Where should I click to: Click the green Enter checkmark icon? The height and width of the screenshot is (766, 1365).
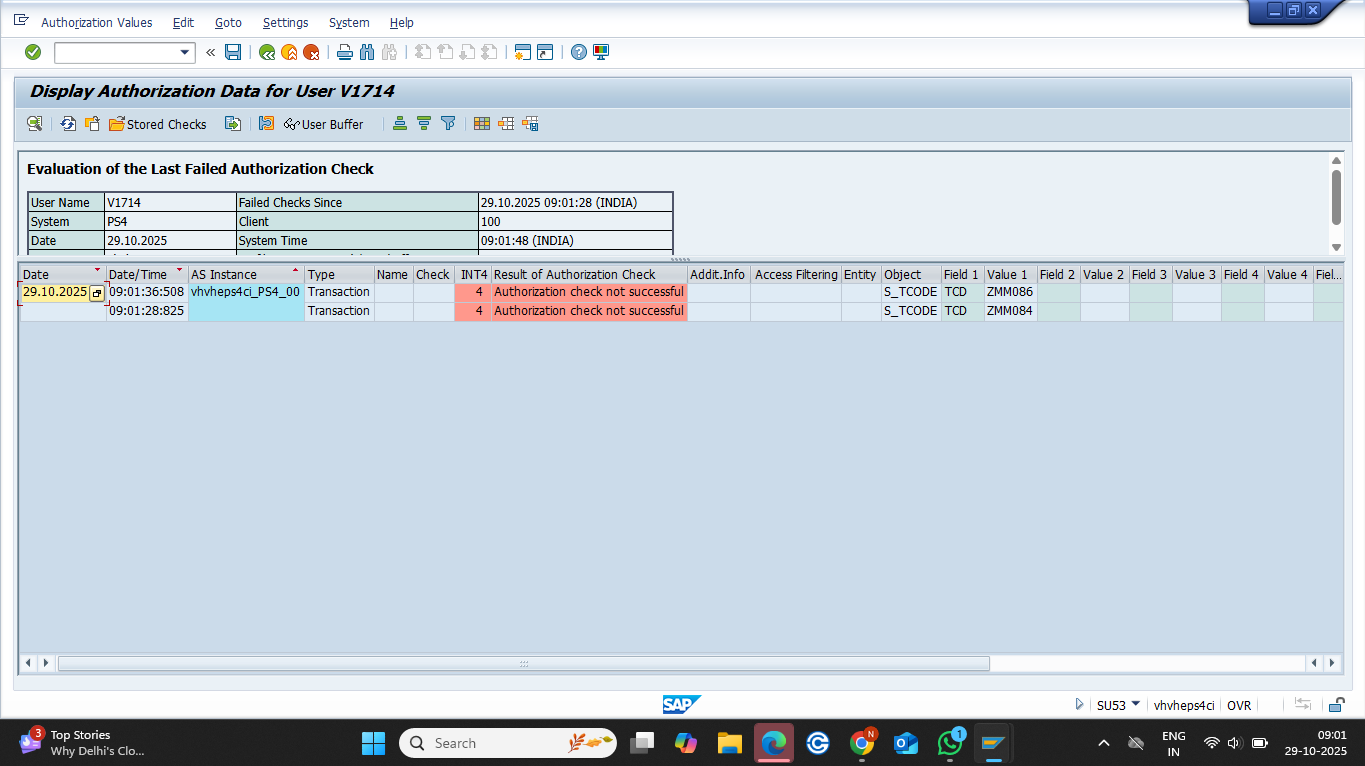coord(33,52)
